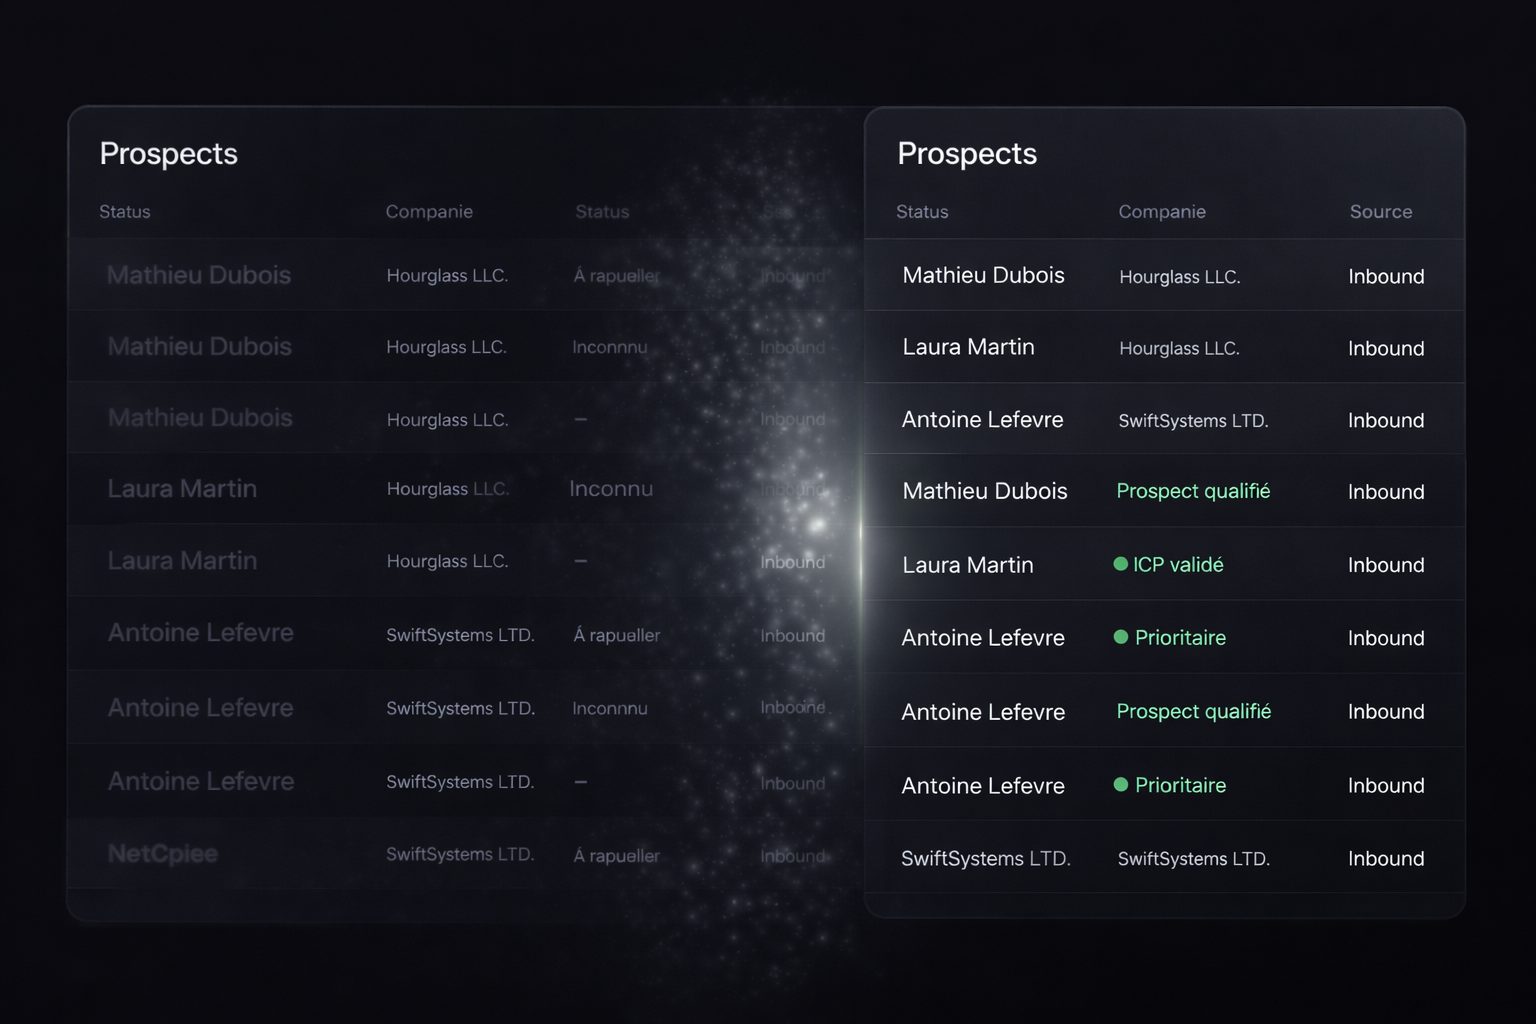Click the green dot beside ICP validé
This screenshot has width=1536, height=1024.
coord(1120,564)
